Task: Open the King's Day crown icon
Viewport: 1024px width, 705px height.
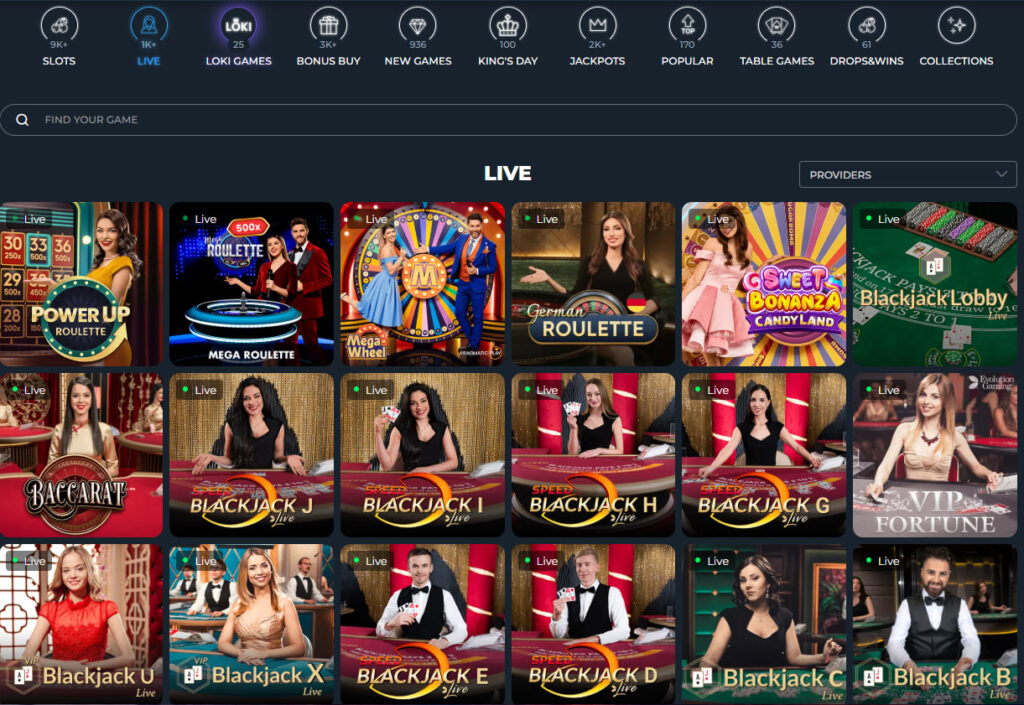Action: (507, 25)
